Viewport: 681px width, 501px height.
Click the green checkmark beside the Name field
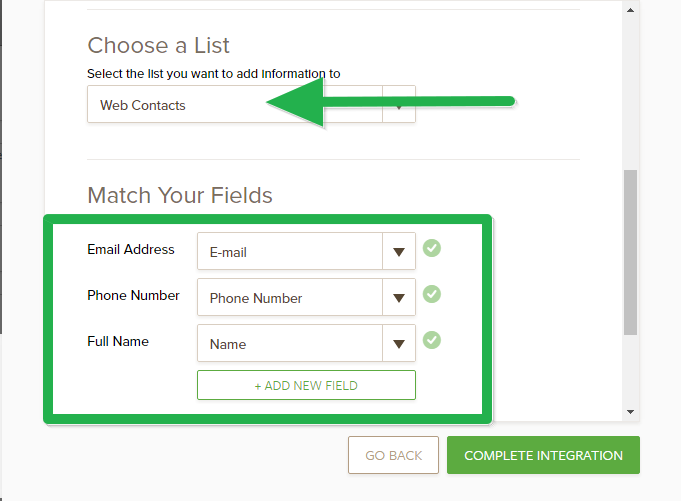tap(431, 340)
